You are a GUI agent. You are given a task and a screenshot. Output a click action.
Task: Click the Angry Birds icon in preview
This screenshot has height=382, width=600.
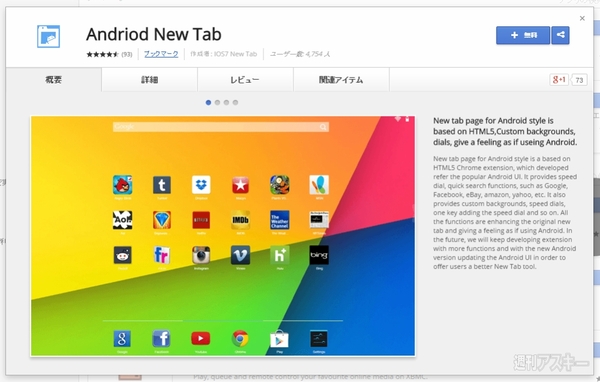pos(122,185)
